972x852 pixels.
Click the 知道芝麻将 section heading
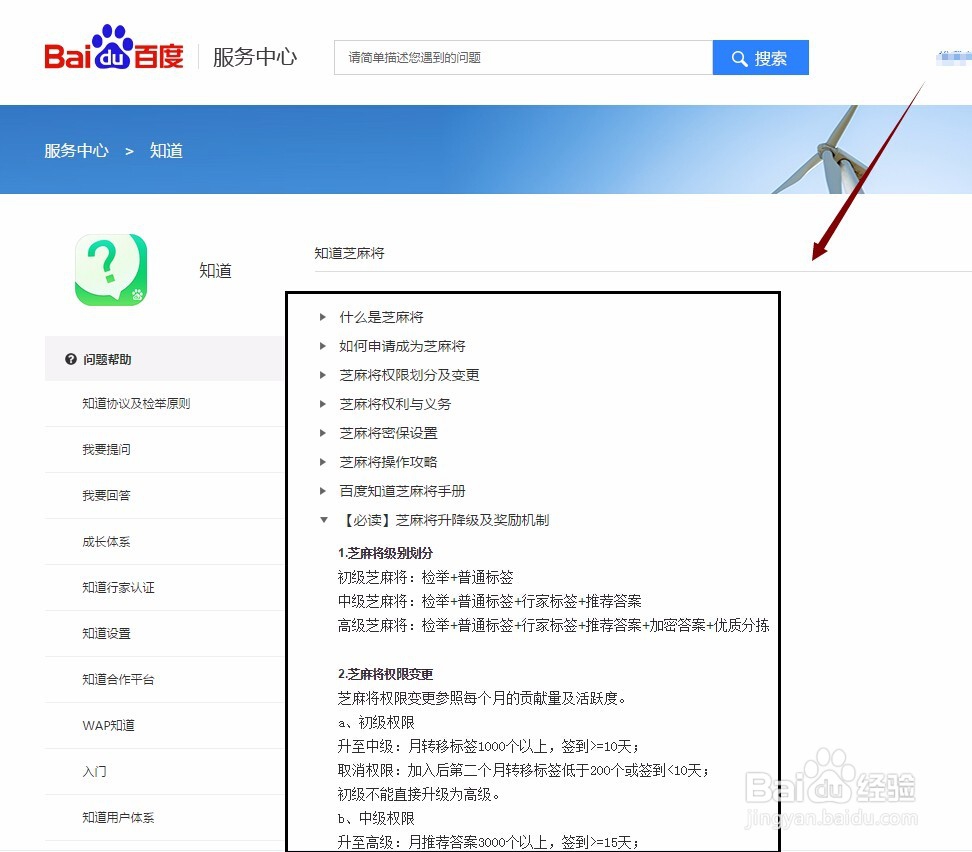[350, 253]
